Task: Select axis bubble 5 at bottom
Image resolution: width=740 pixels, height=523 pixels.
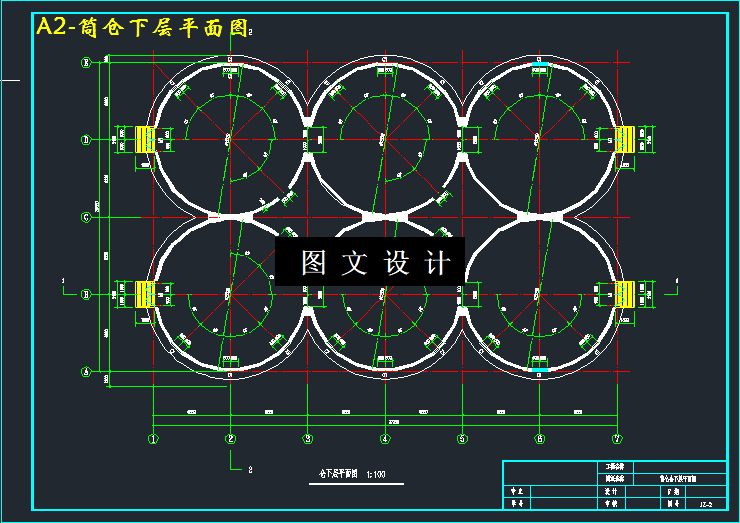Action: tap(462, 439)
